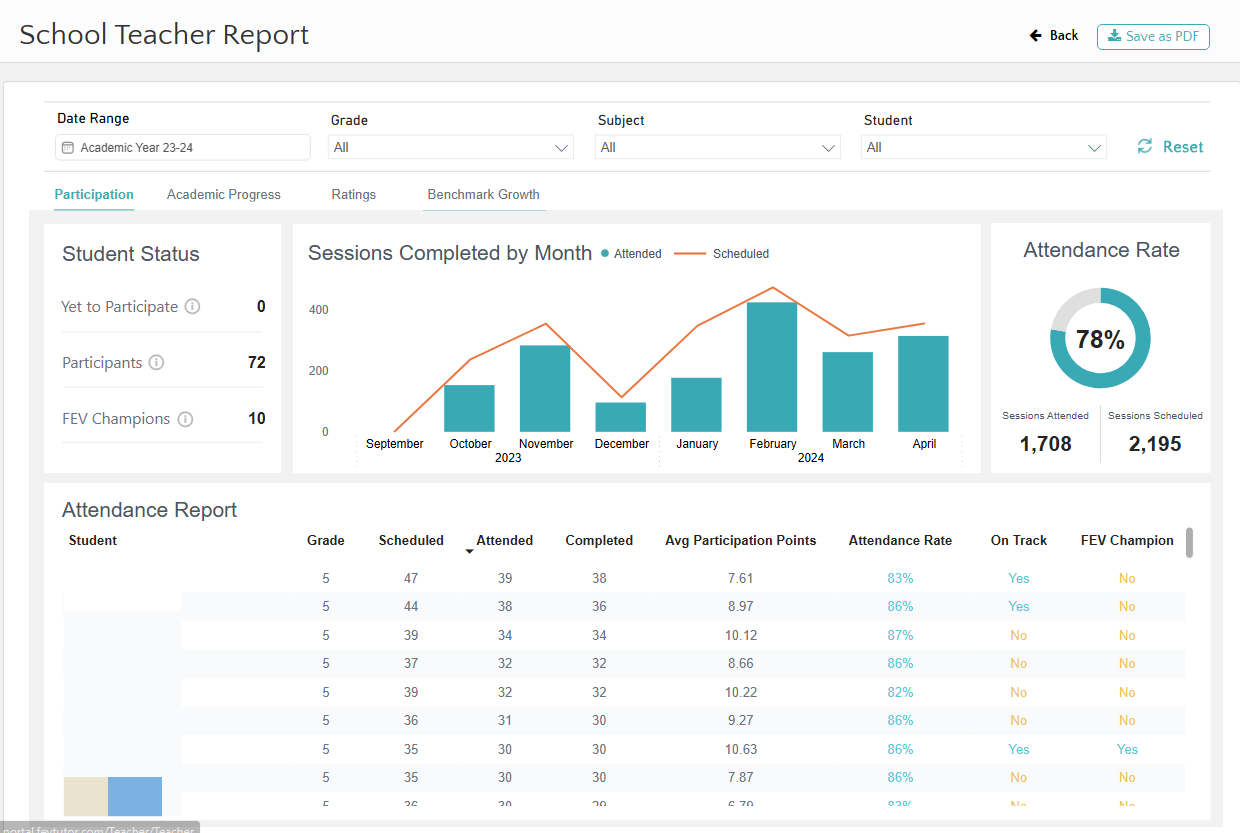Sort by Avg Participation Points header
The height and width of the screenshot is (833, 1240).
point(741,540)
